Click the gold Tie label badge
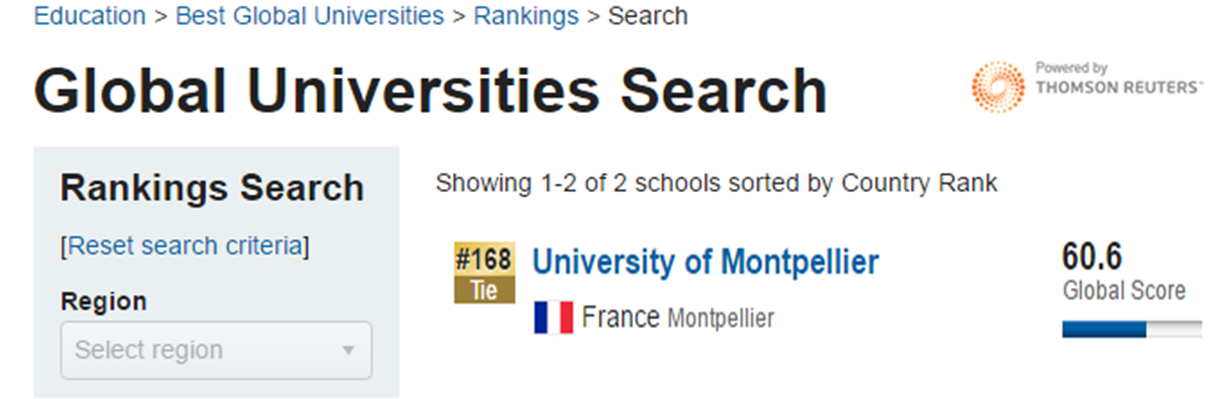 point(484,290)
